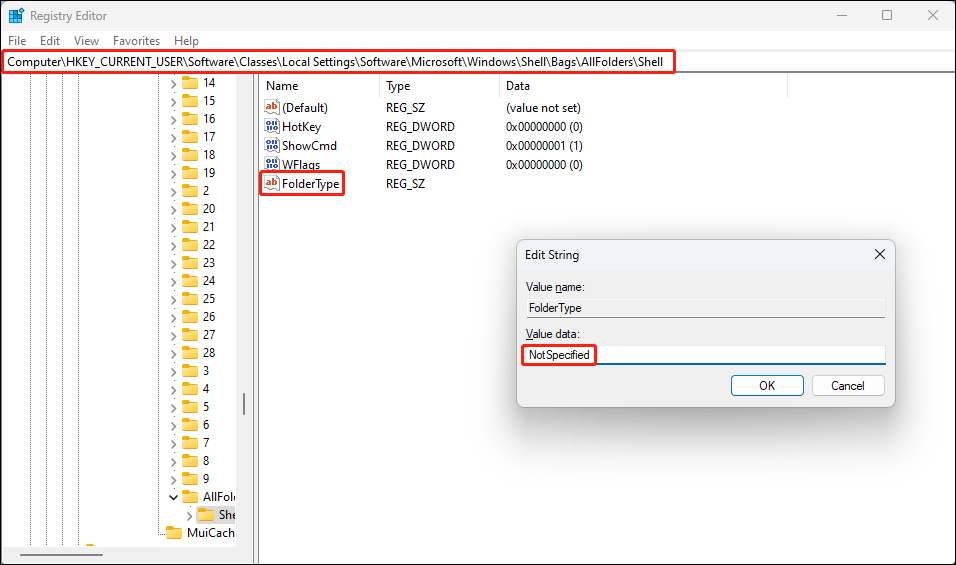Select the FolderType string value icon

[x=271, y=183]
